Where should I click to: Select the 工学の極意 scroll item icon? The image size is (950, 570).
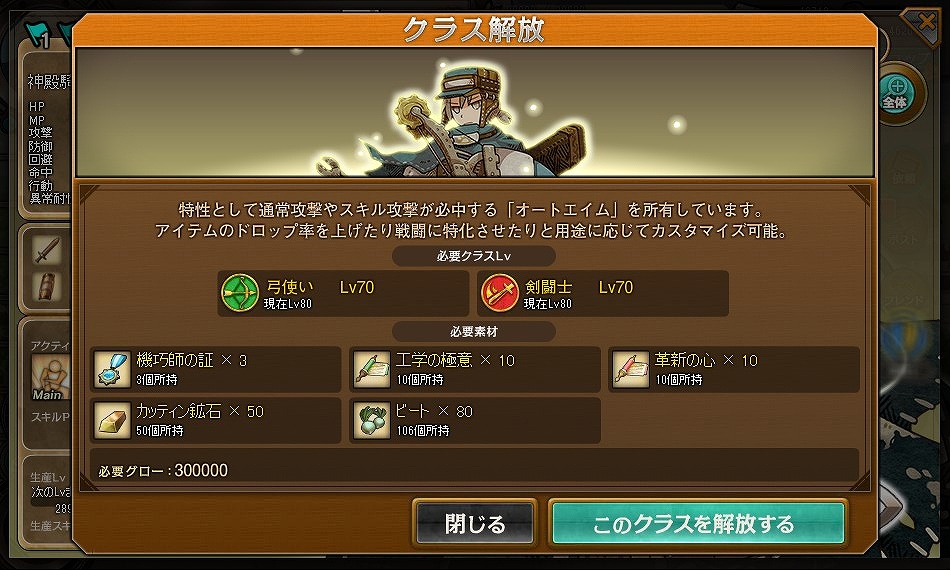(x=371, y=370)
